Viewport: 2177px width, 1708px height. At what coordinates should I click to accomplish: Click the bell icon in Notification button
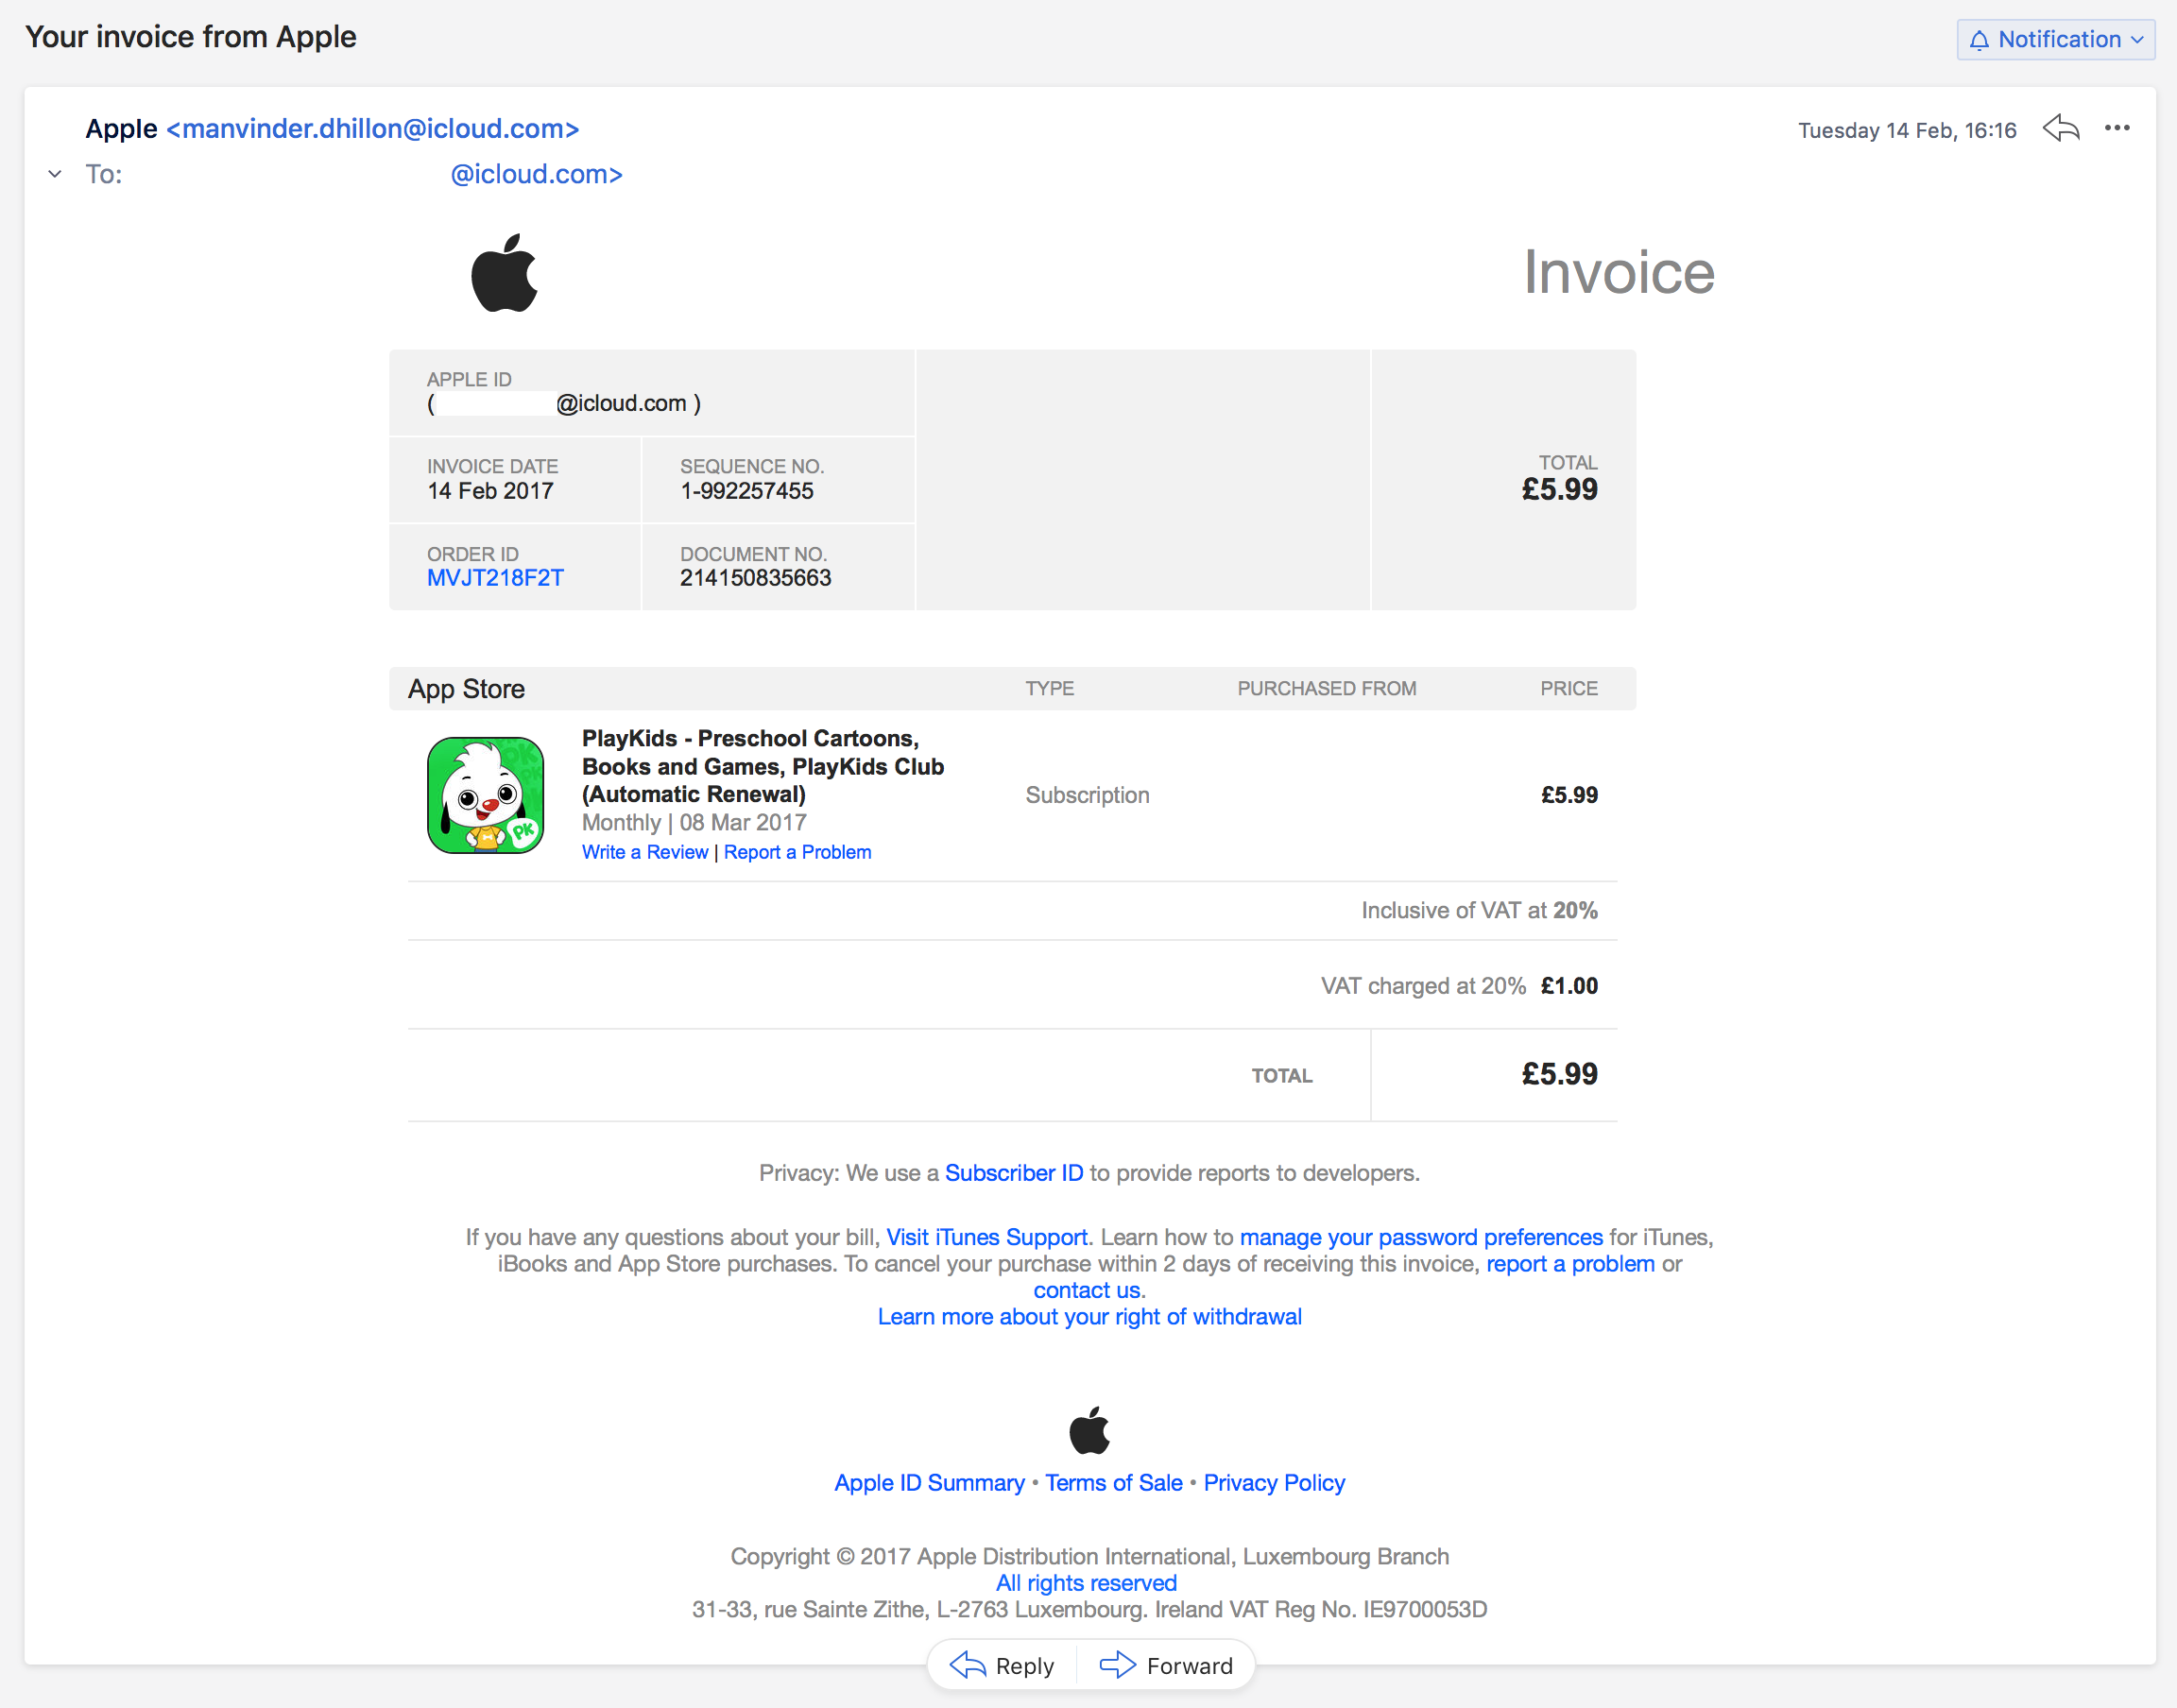(1979, 40)
